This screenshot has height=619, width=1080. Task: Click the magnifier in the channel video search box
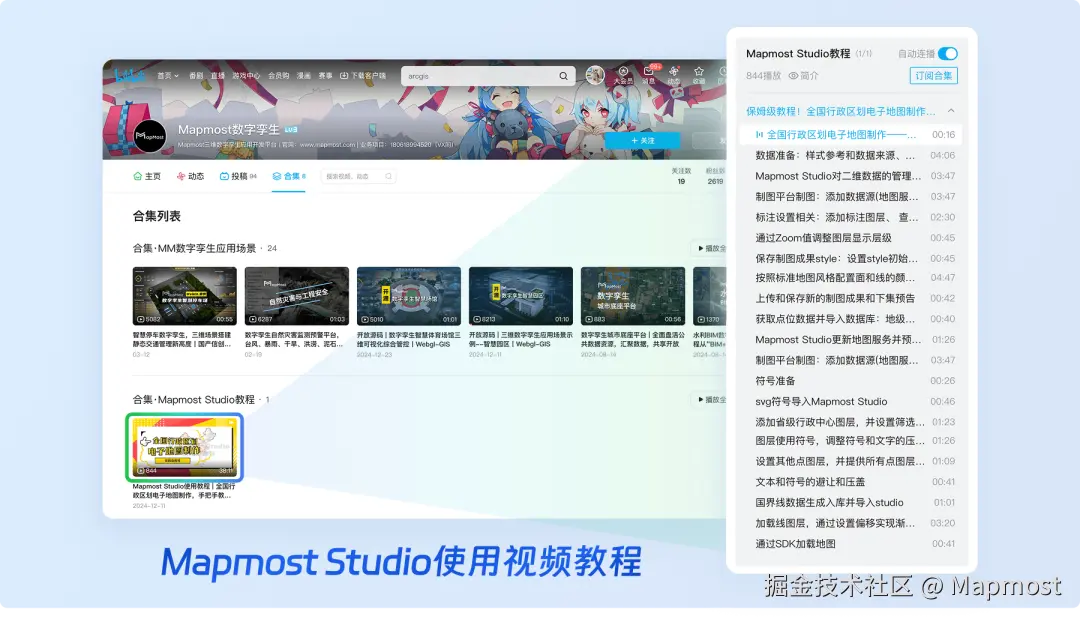click(388, 176)
